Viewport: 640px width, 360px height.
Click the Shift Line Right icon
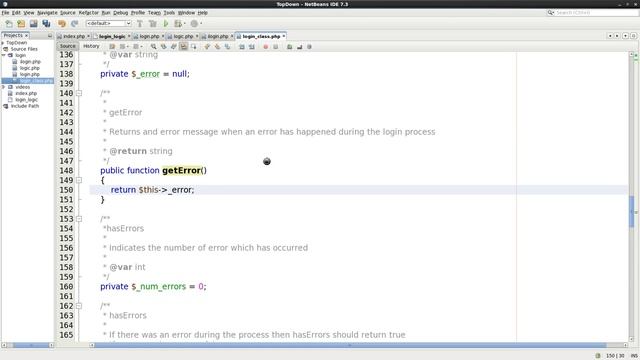(252, 47)
